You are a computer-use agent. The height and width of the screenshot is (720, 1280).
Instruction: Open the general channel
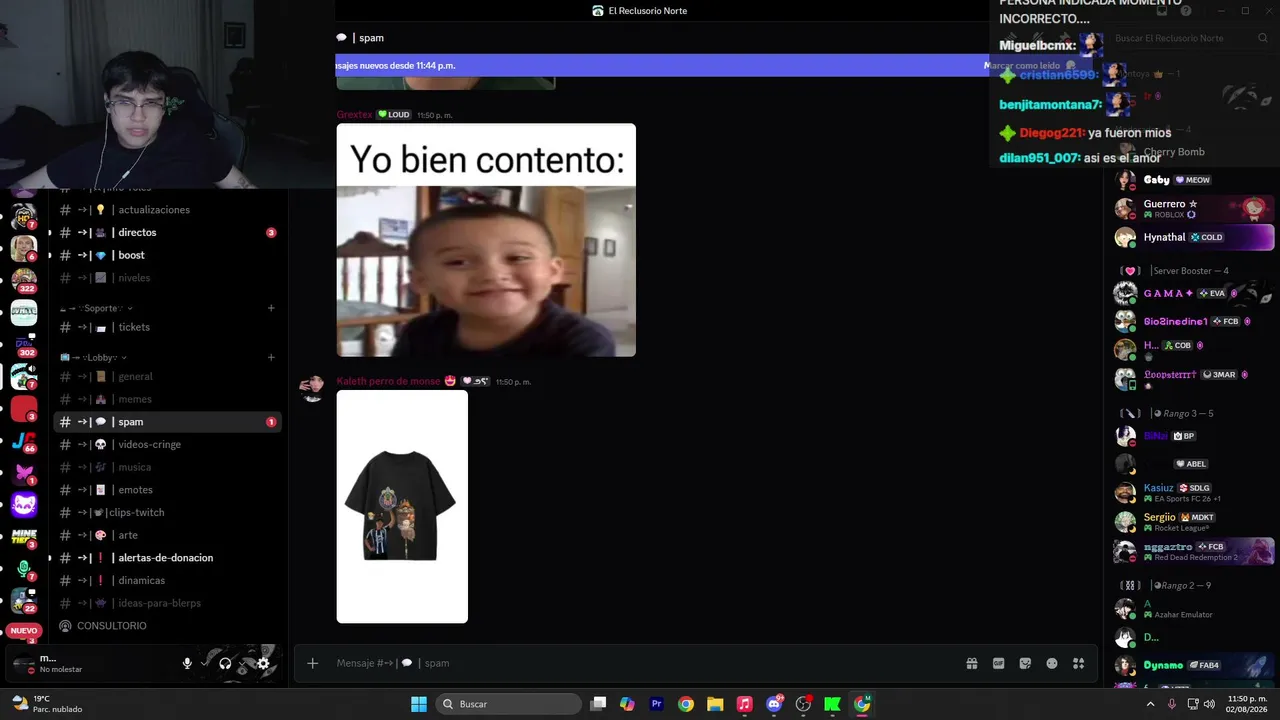[x=167, y=377]
